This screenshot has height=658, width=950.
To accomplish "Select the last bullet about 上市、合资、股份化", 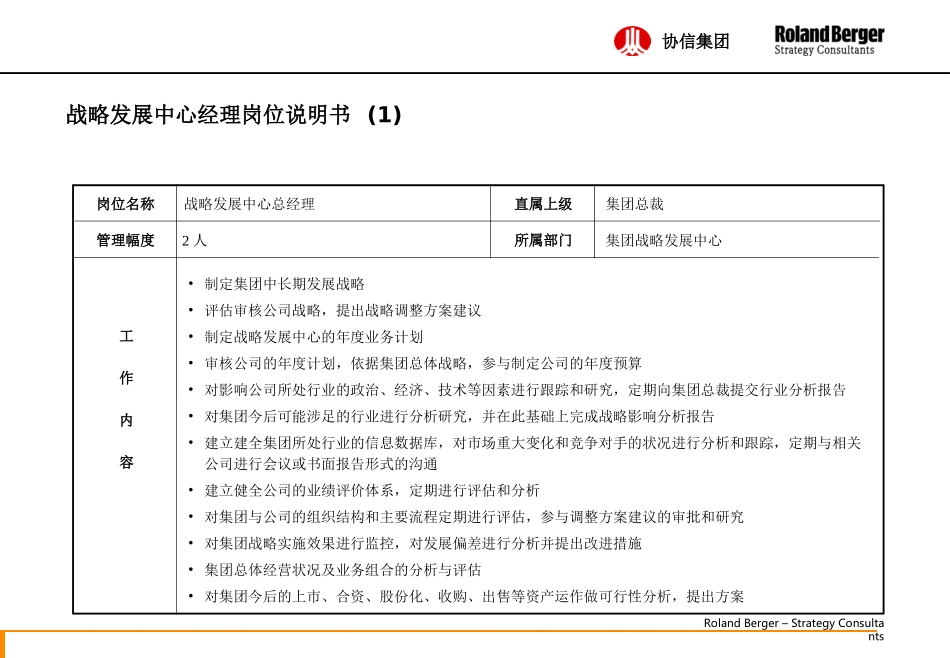I will click(x=474, y=597).
